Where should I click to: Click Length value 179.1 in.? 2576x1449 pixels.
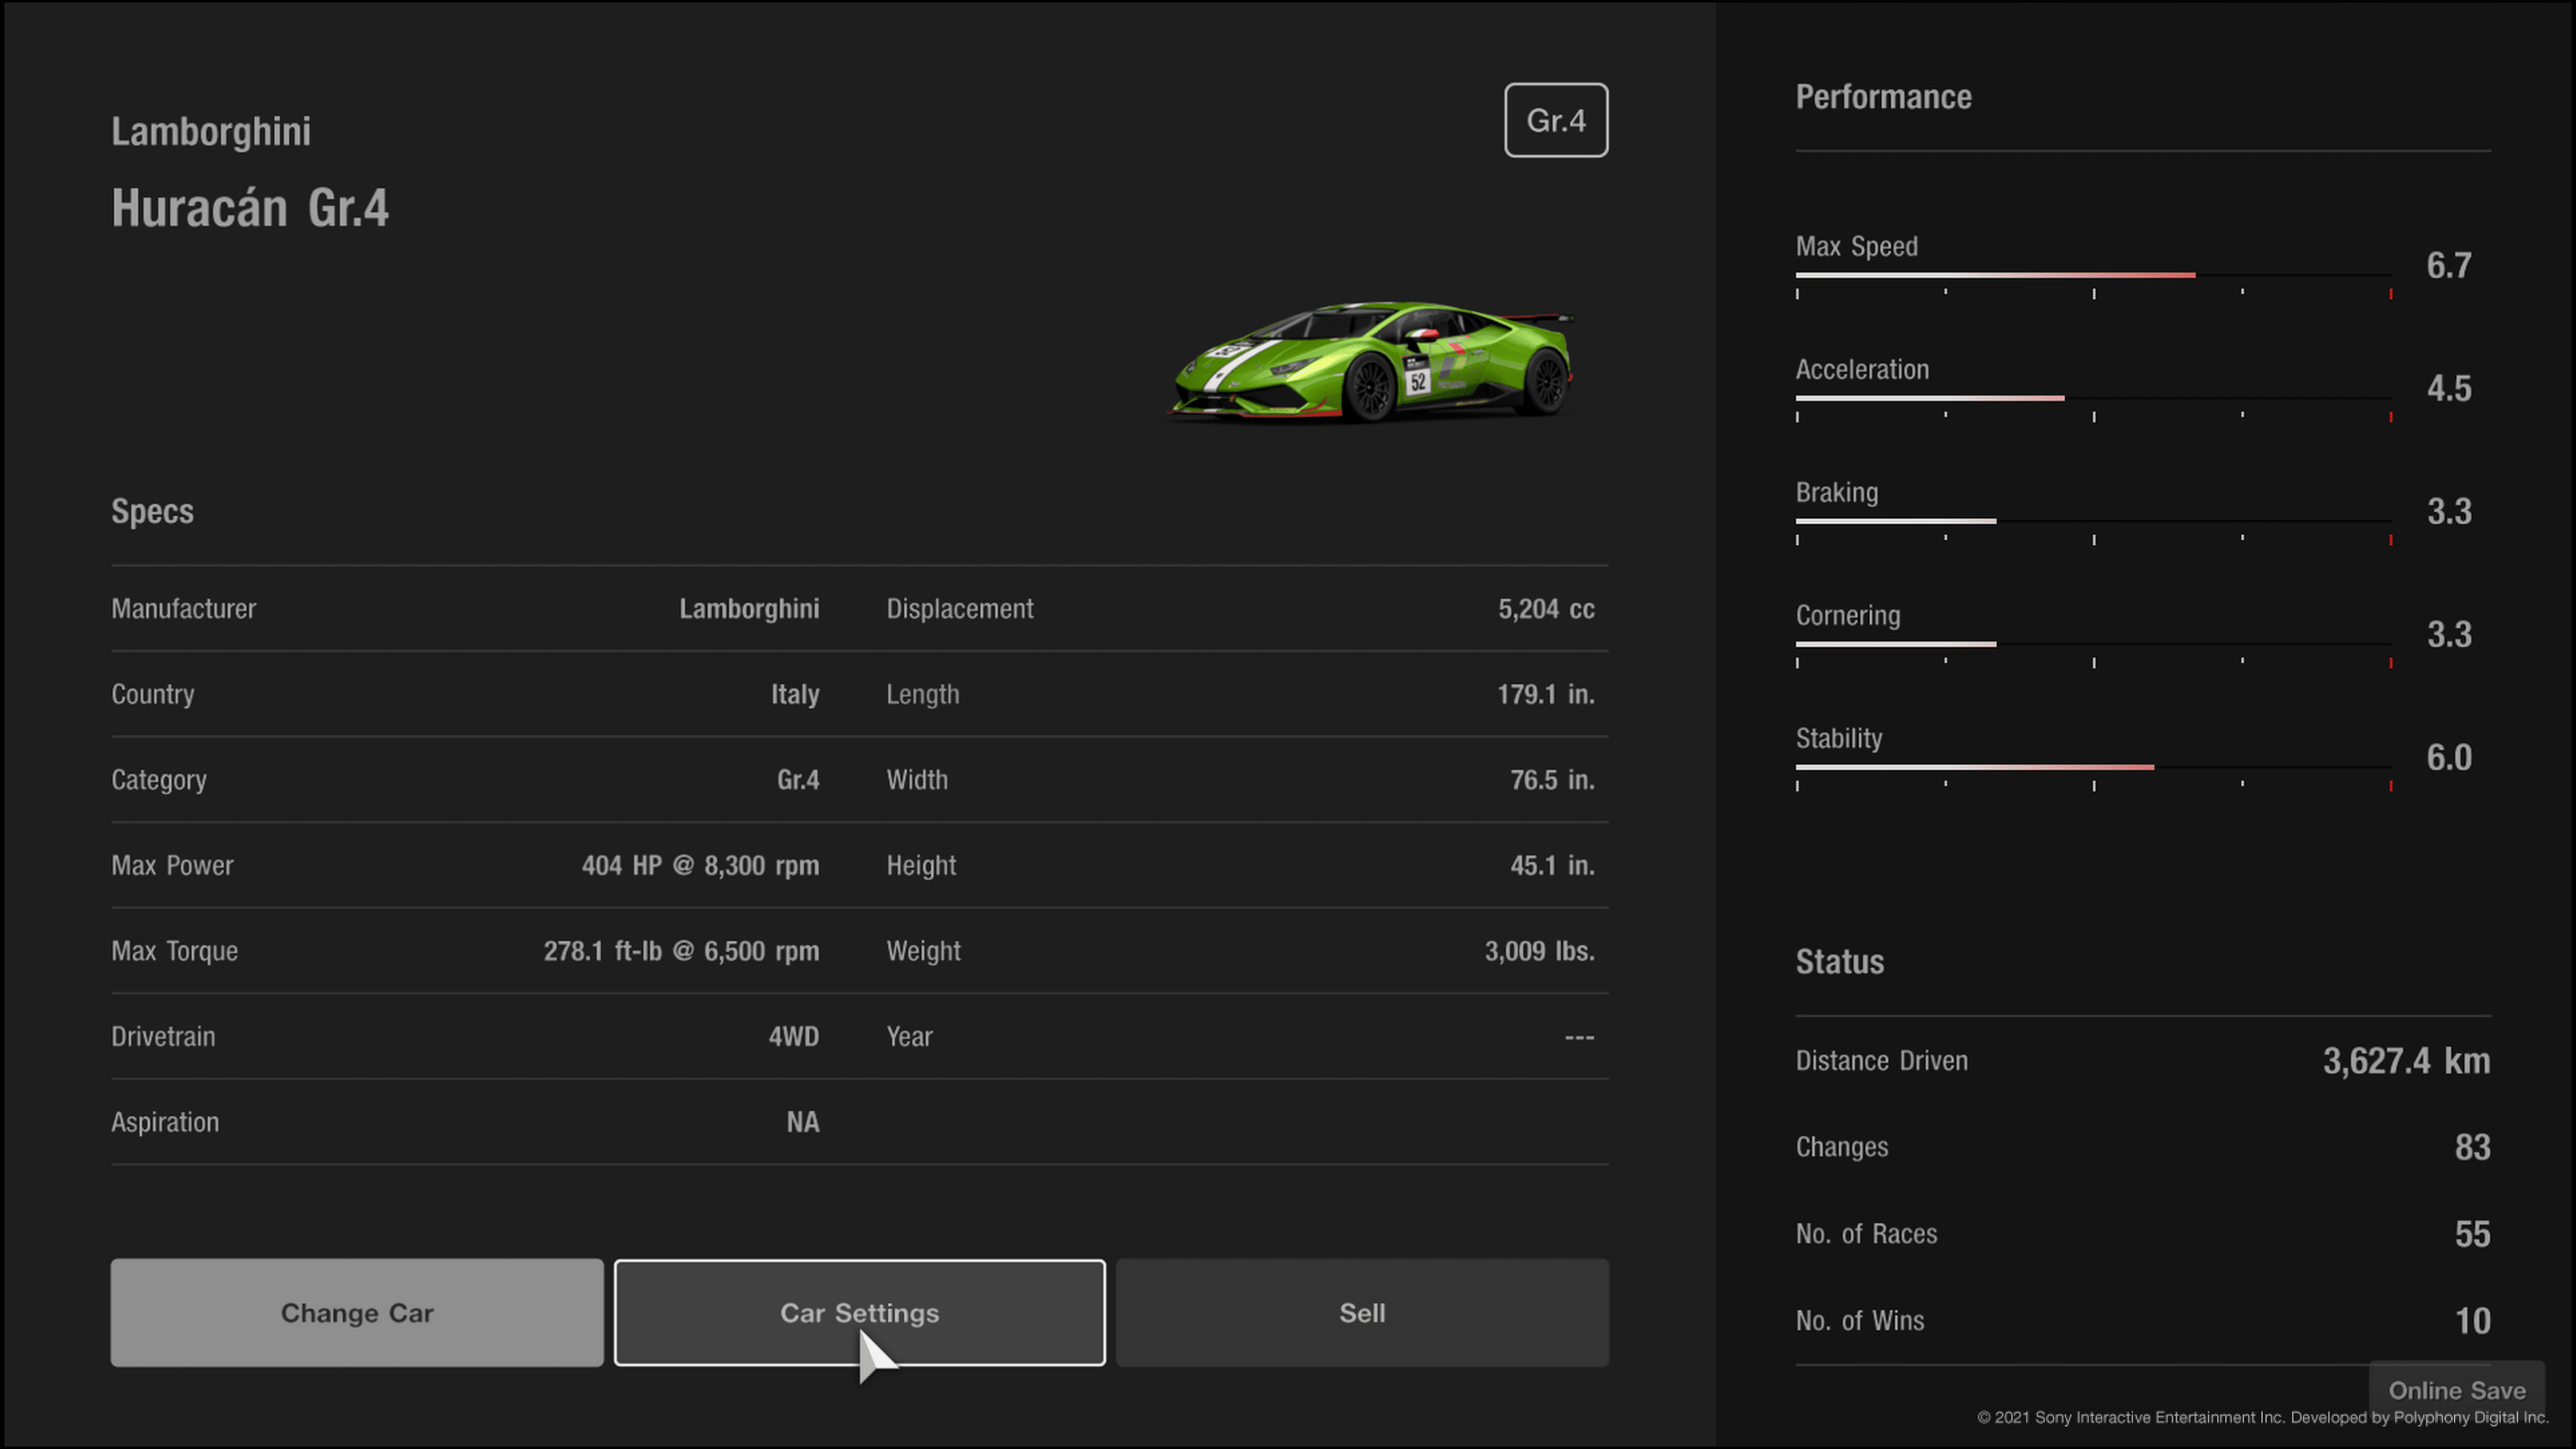1545,694
